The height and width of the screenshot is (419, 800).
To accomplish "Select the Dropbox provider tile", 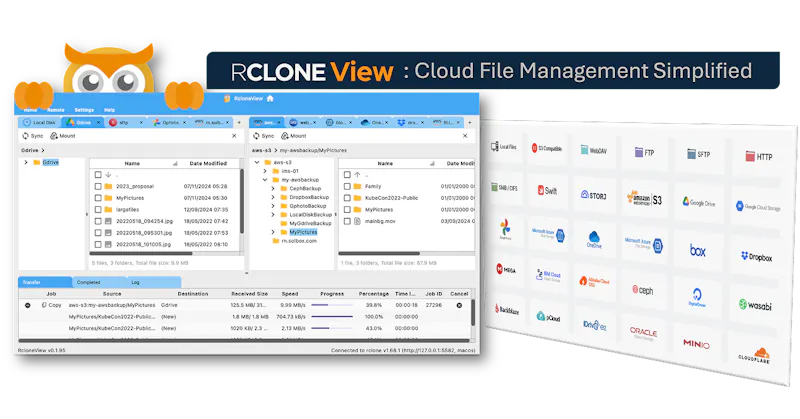I will coord(757,257).
